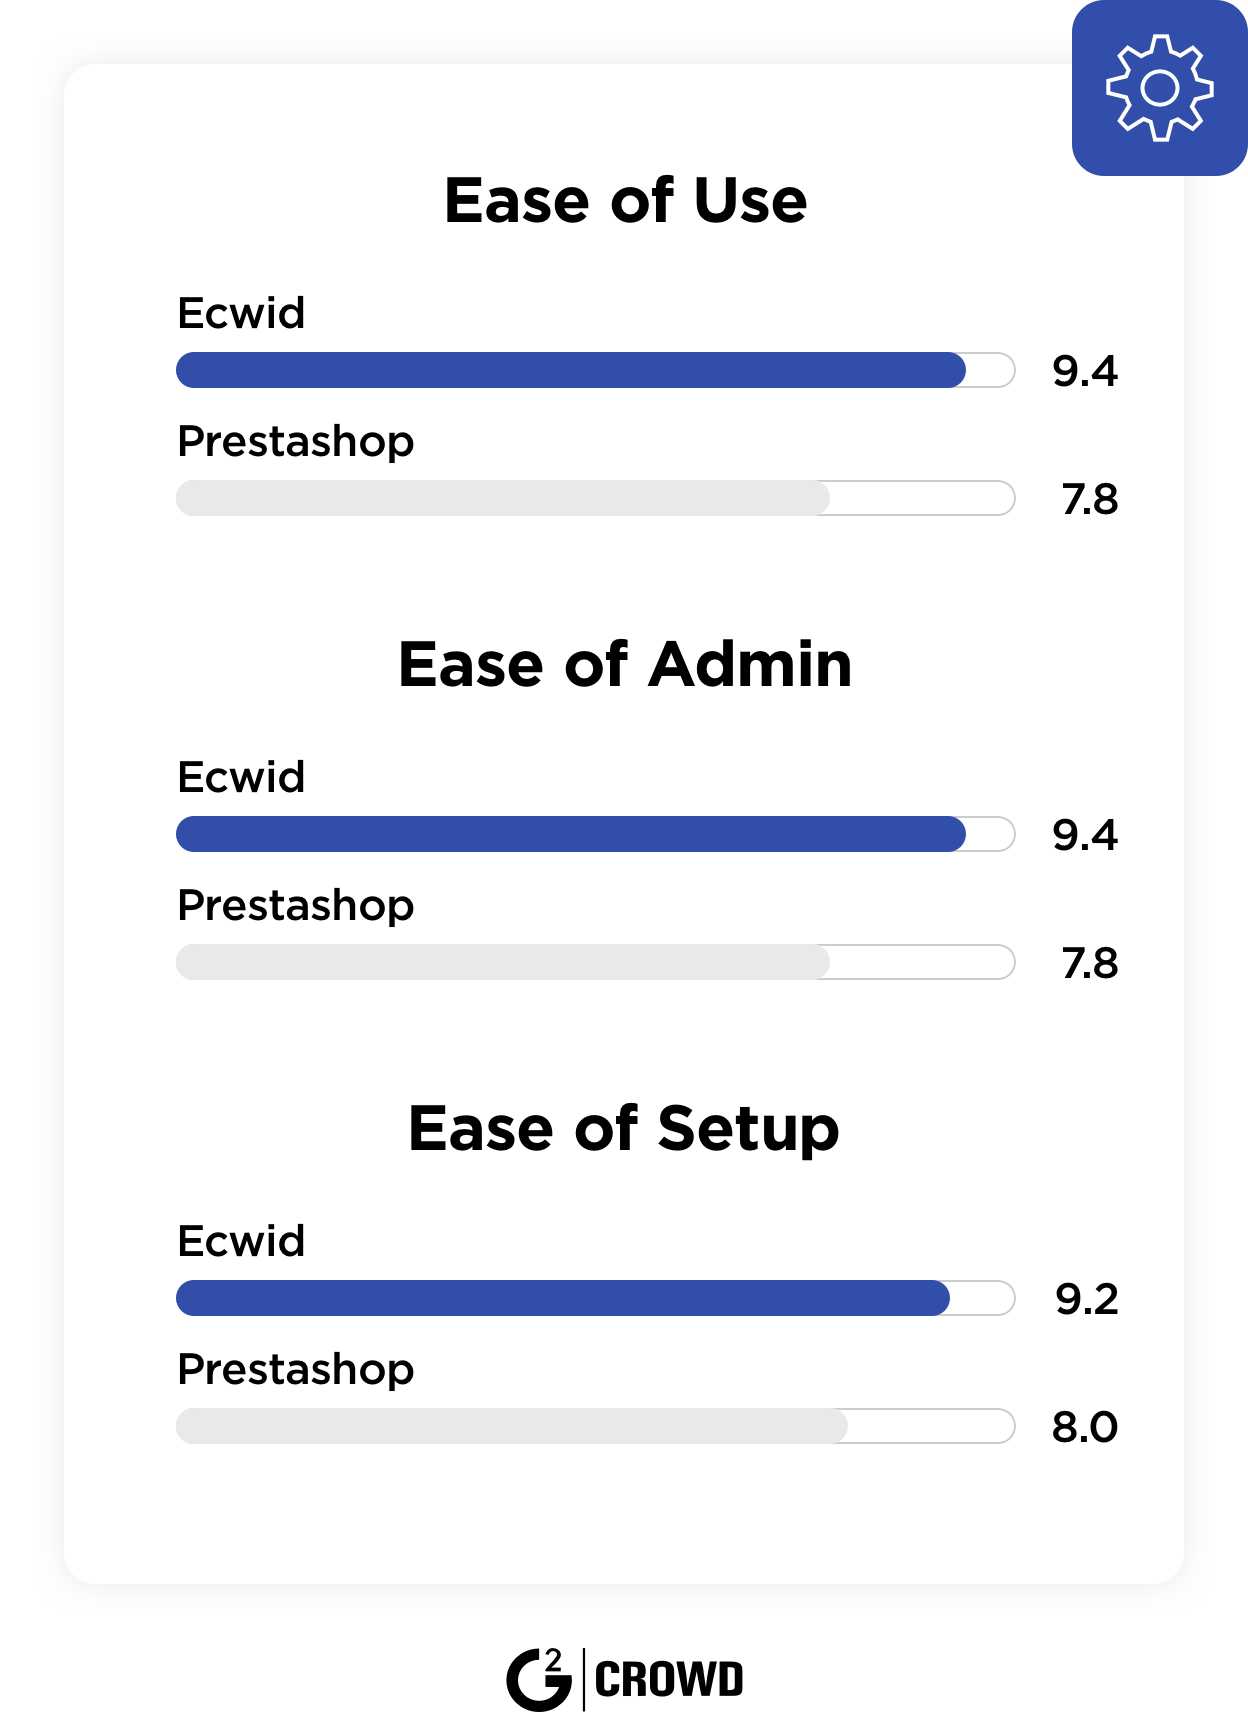Click the 7.8 Ease of Admin score

coord(1090,963)
